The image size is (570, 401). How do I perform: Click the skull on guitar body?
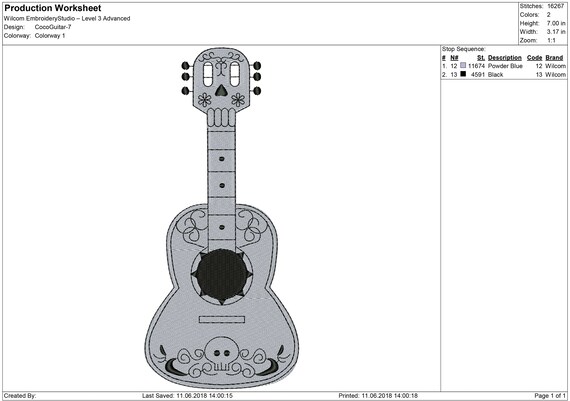tap(222, 354)
